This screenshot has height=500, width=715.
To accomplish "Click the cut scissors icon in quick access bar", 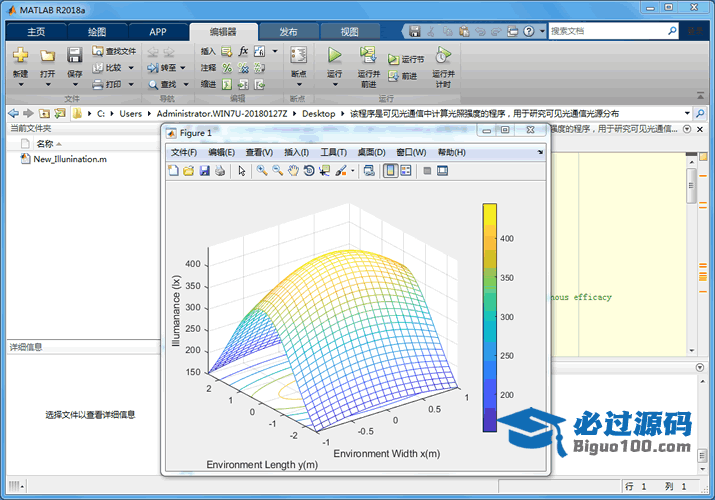I will [431, 31].
